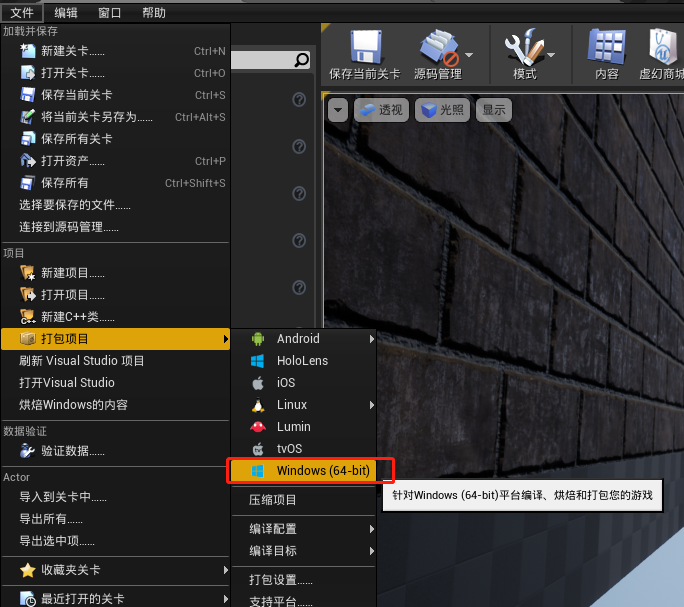Open the 文件 menu

(x=22, y=13)
